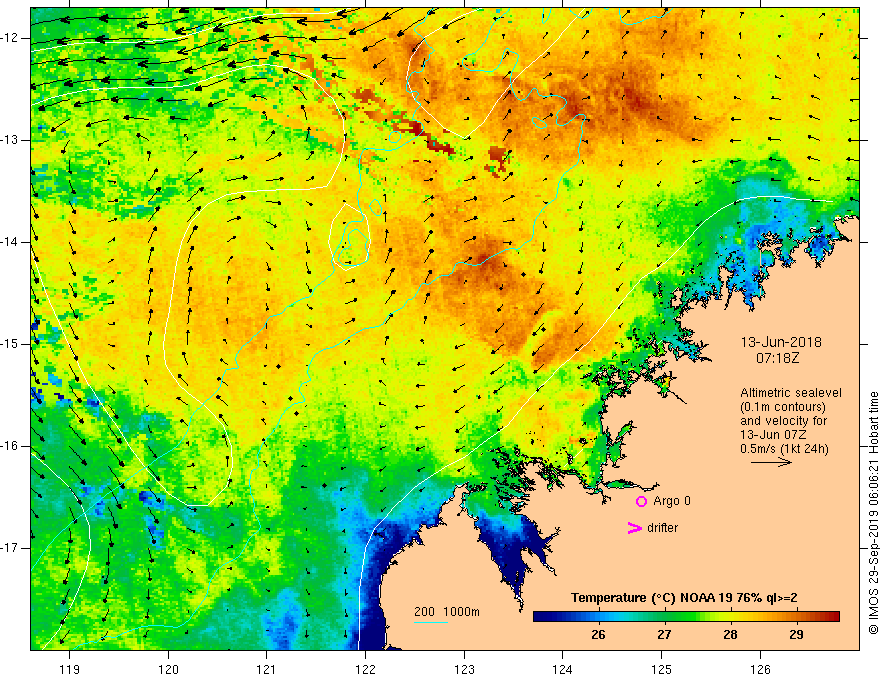
Task: Click the Temperature NOAA 19 colorbar title
Action: pos(684,598)
